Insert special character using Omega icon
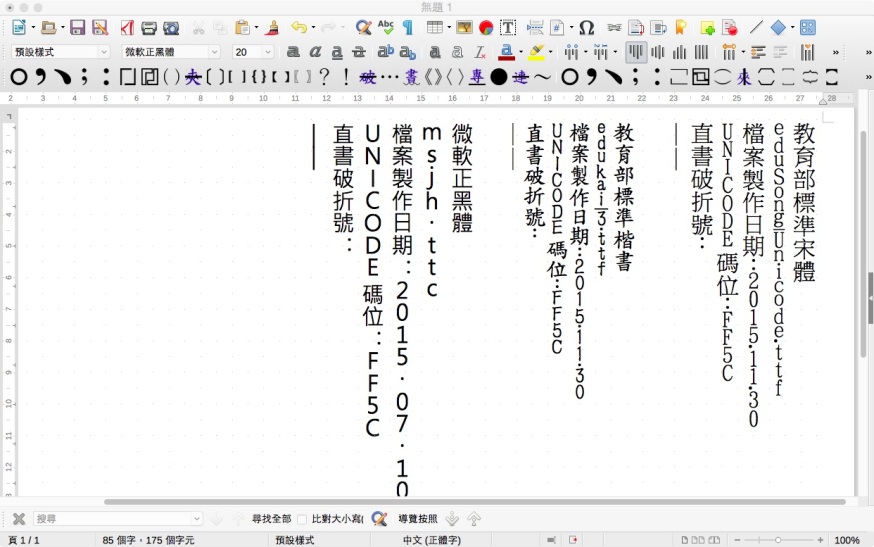874x547 pixels. tap(587, 28)
